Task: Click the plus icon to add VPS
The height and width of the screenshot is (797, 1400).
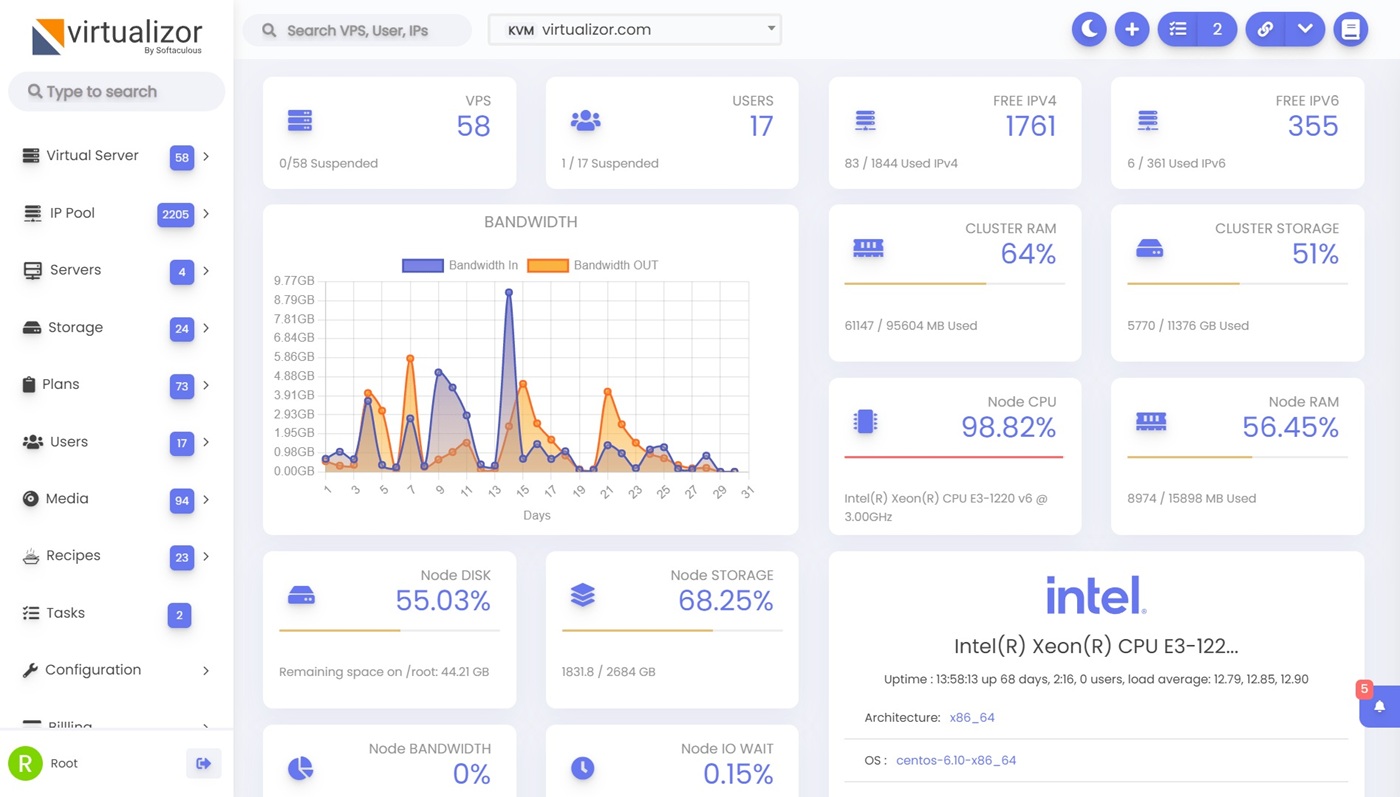Action: 1132,30
